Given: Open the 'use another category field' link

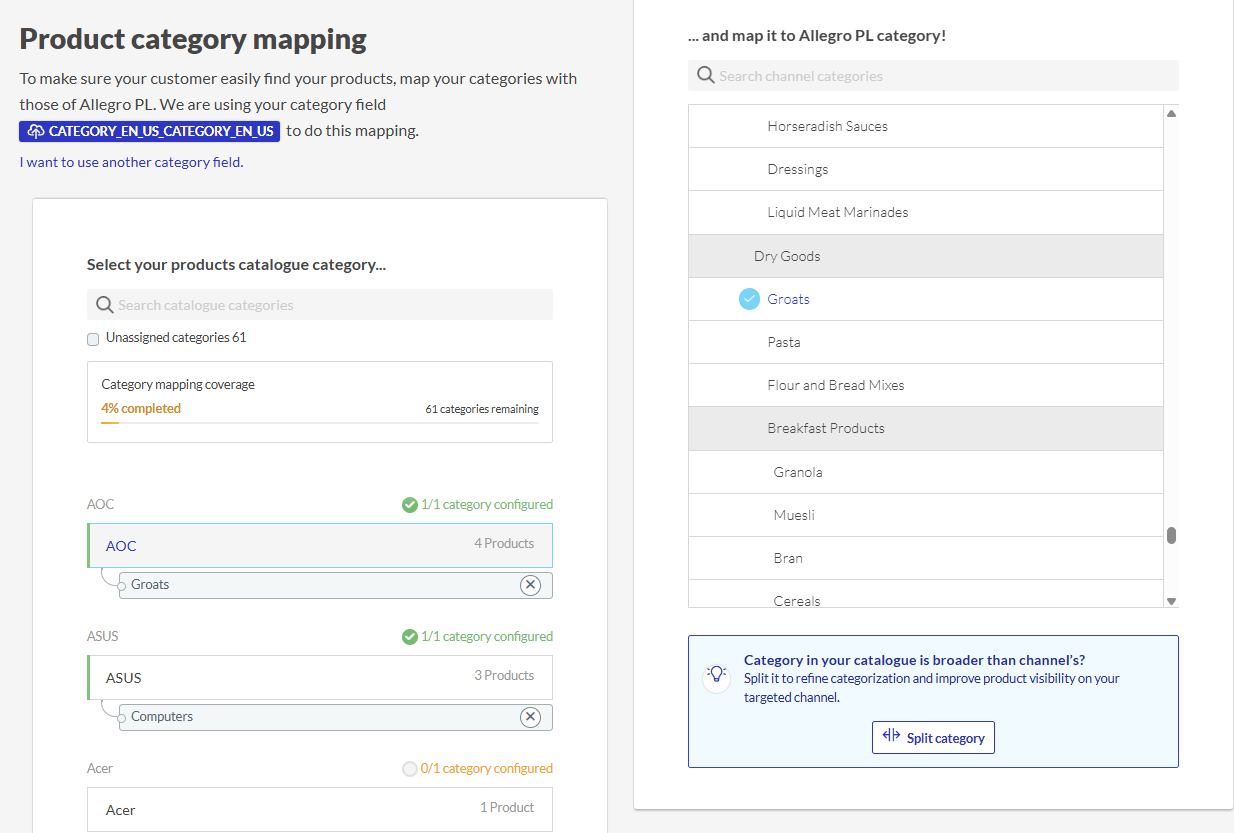Looking at the screenshot, I should [131, 162].
